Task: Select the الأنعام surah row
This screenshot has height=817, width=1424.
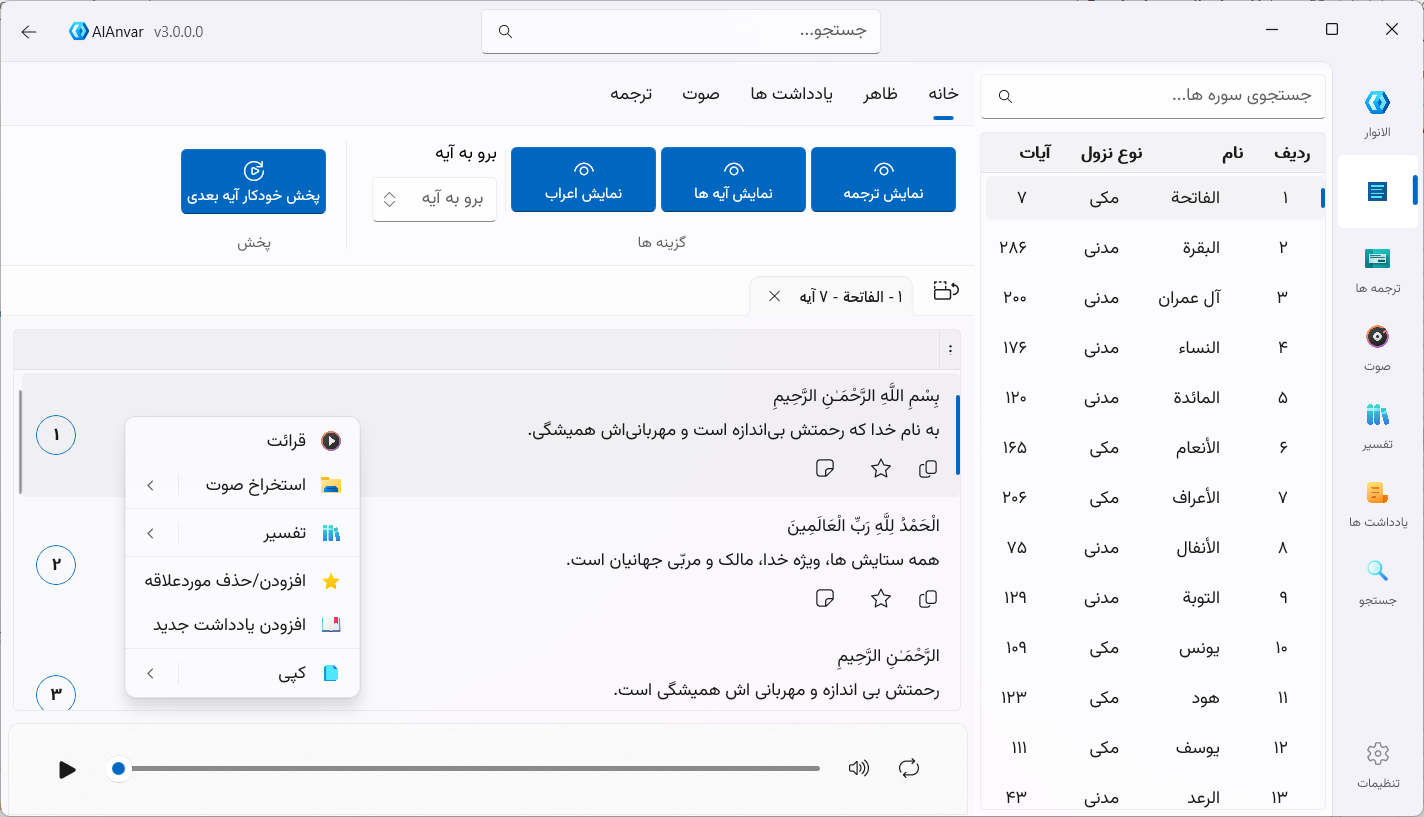Action: (1153, 448)
